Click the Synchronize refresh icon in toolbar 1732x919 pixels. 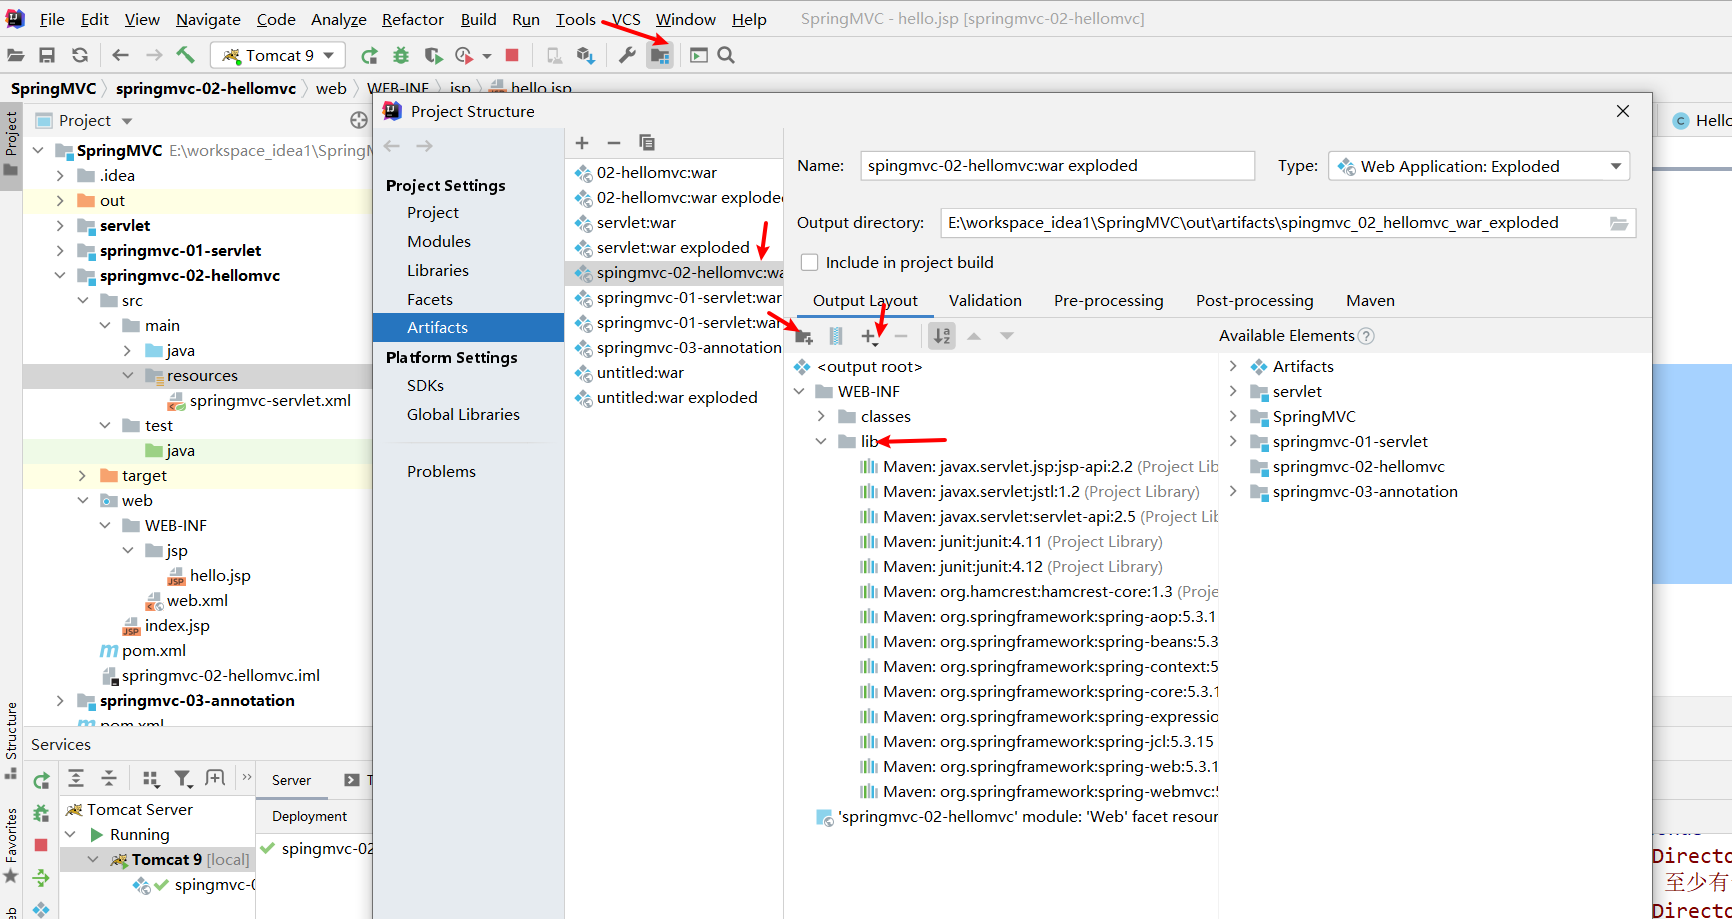(x=80, y=55)
